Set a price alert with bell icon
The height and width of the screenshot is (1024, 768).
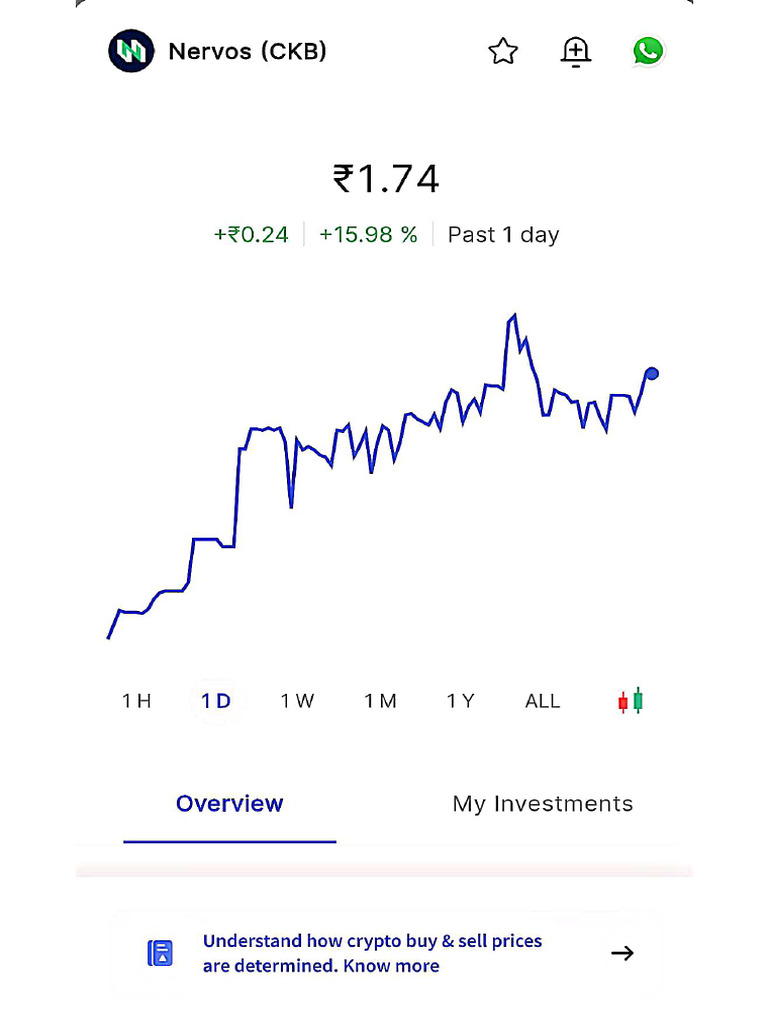coord(576,51)
